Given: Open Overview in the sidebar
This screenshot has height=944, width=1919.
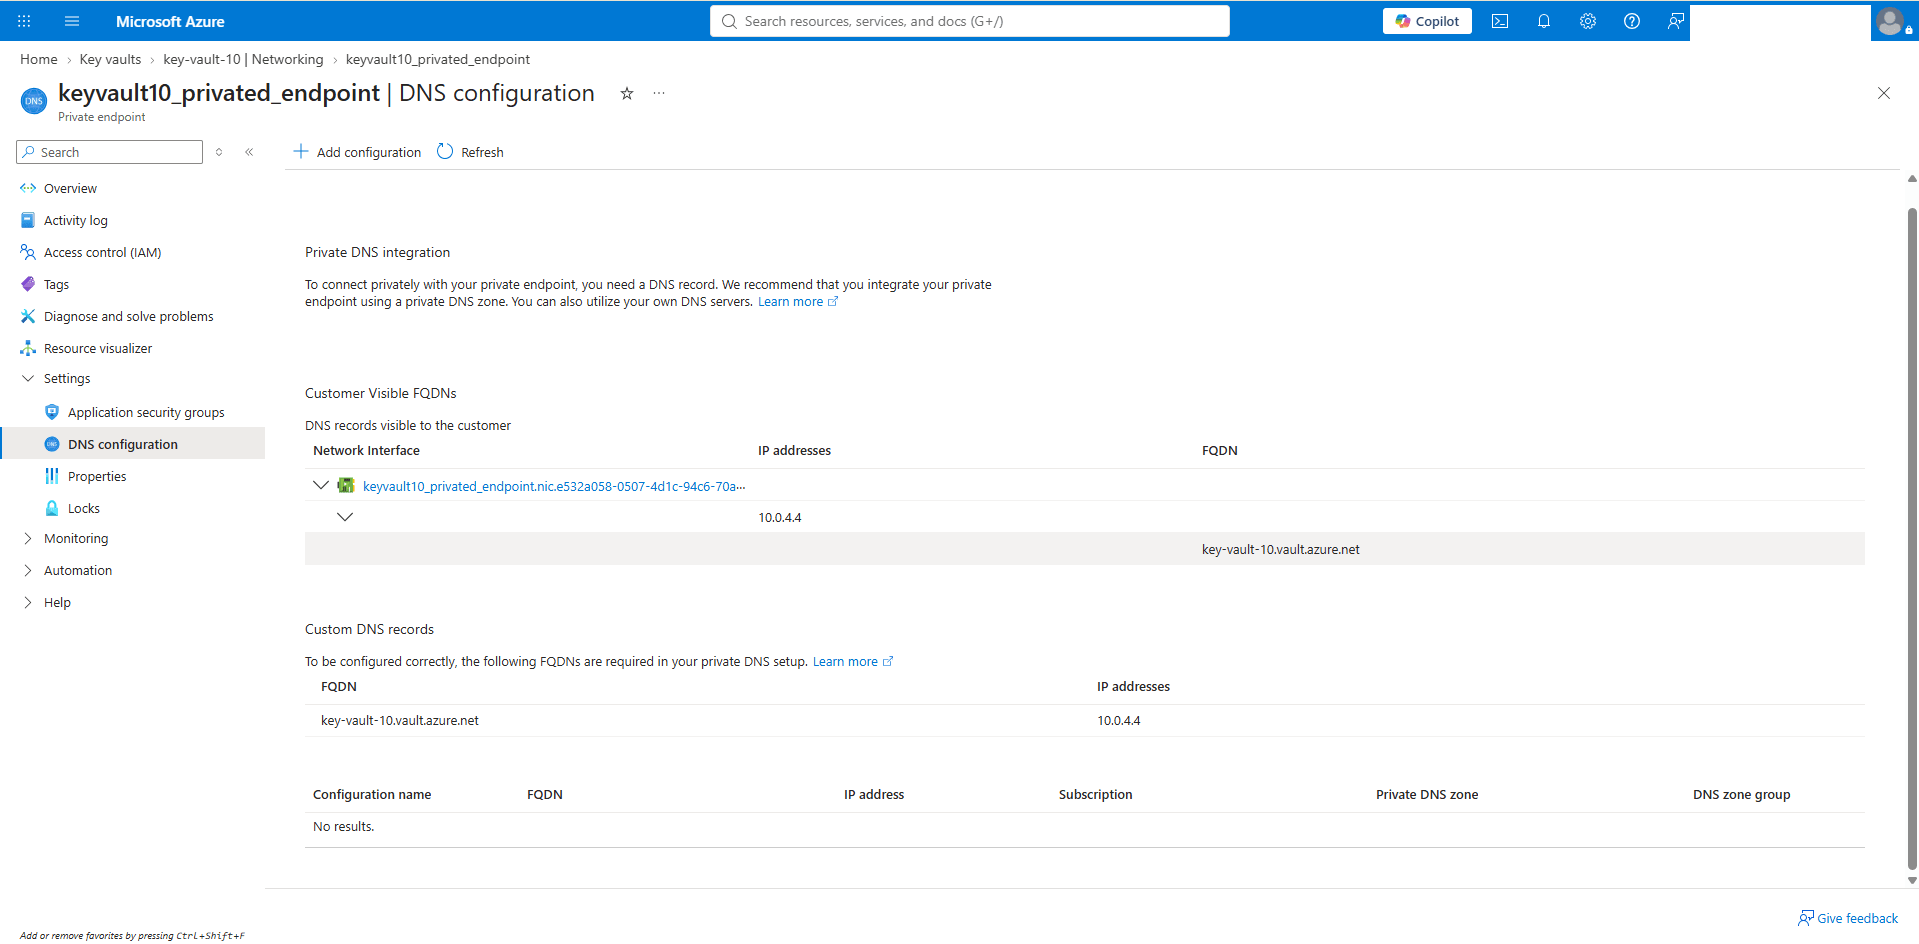Looking at the screenshot, I should (70, 188).
